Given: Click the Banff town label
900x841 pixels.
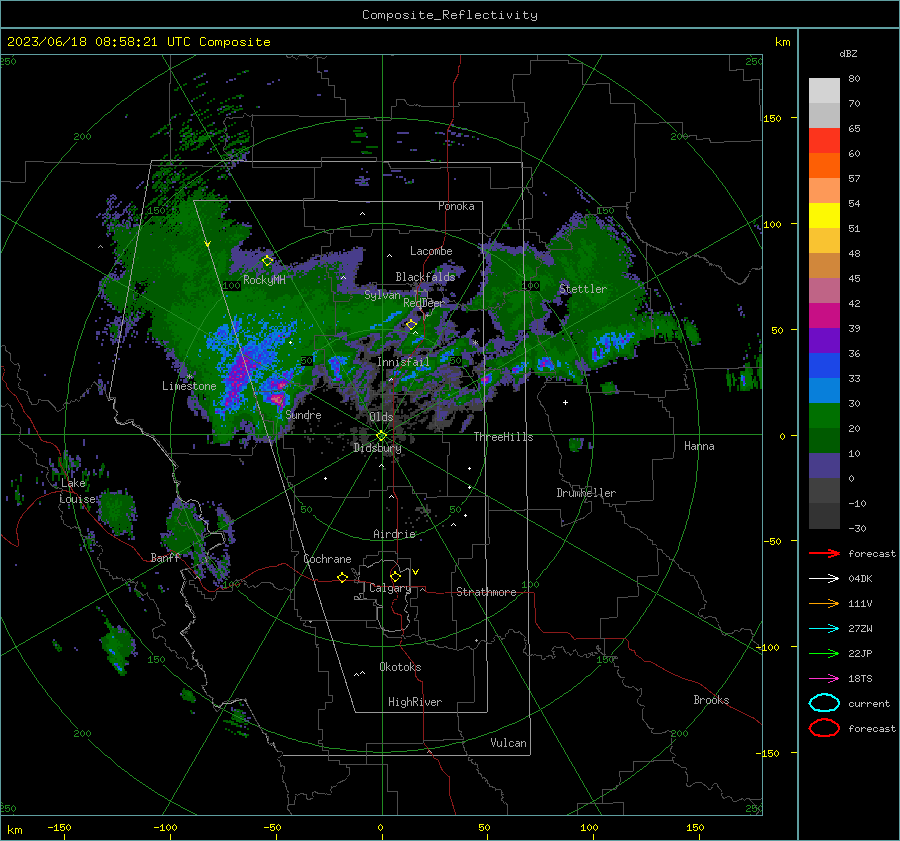Looking at the screenshot, I should [x=165, y=557].
